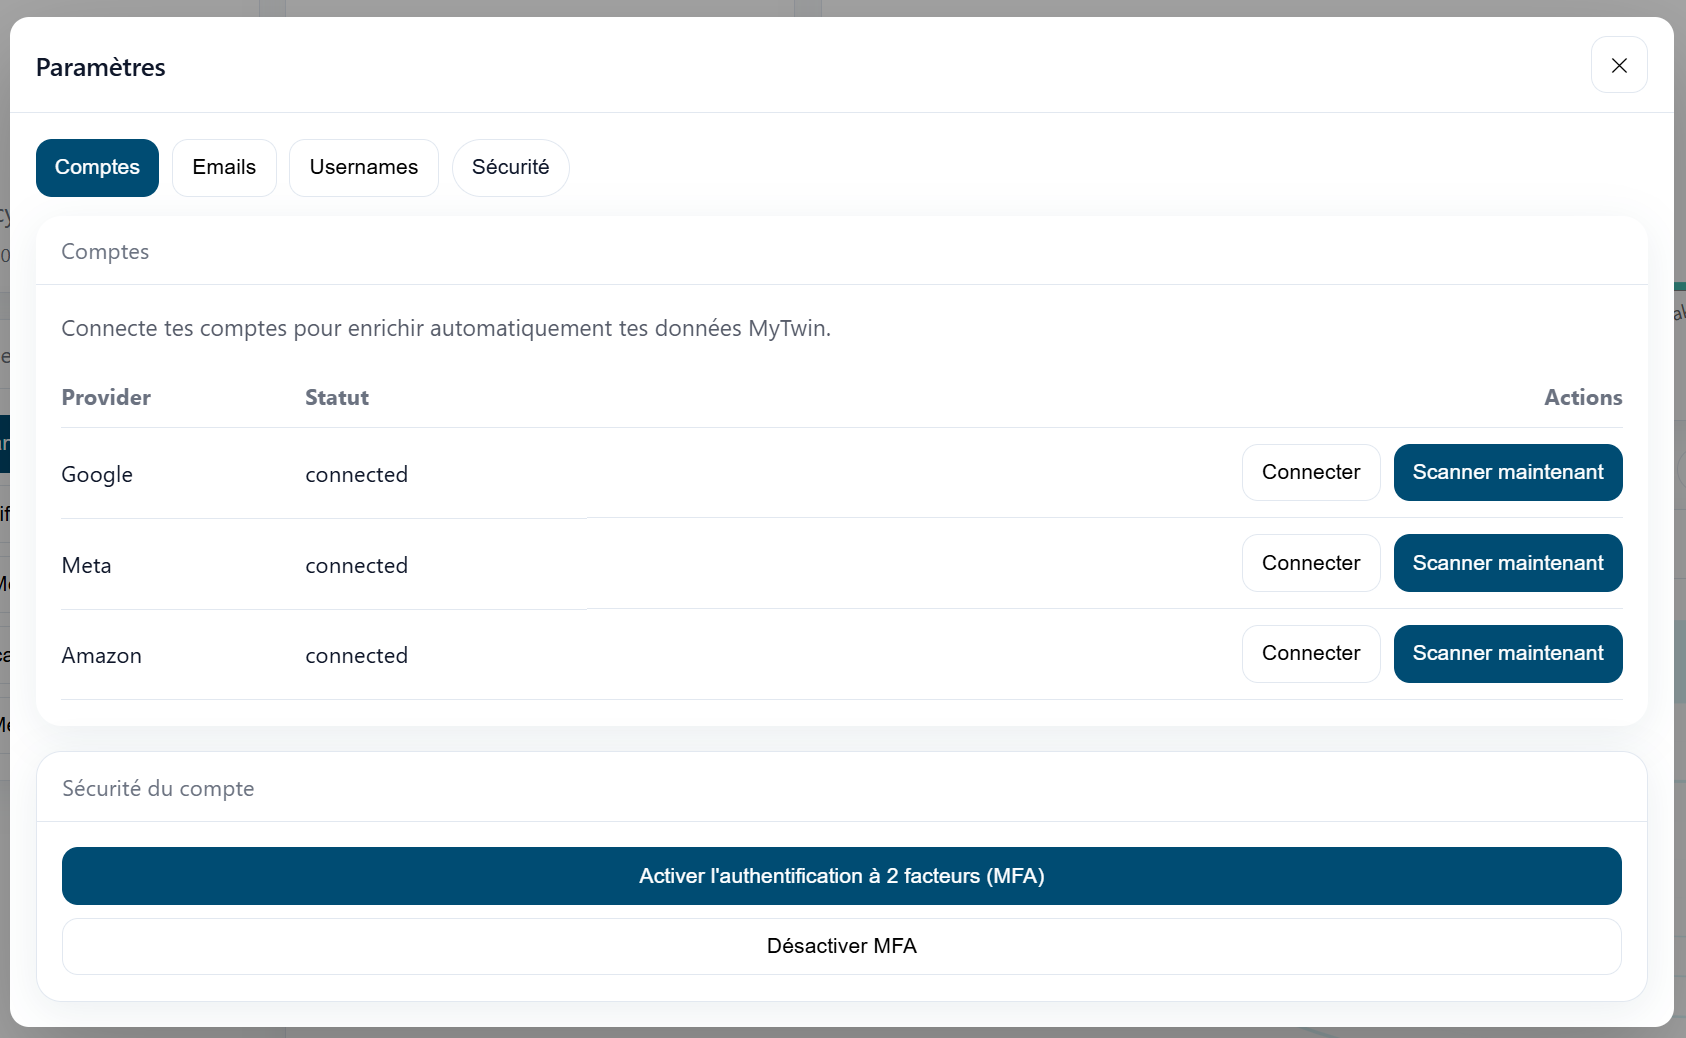Screen dimensions: 1686x1038
Task: Select the Google provider name
Action: 97,474
